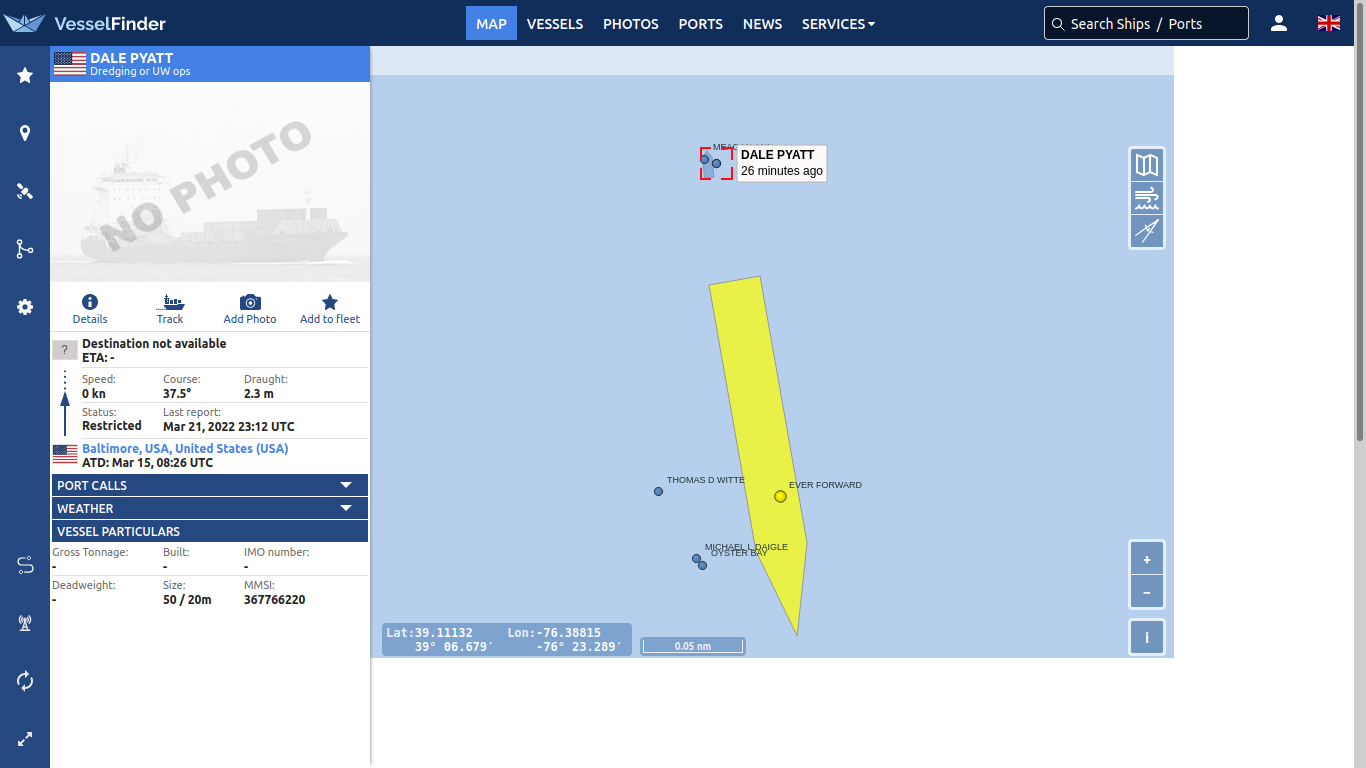Image resolution: width=1366 pixels, height=768 pixels.
Task: Open the satellite icon in sidebar
Action: (25, 191)
